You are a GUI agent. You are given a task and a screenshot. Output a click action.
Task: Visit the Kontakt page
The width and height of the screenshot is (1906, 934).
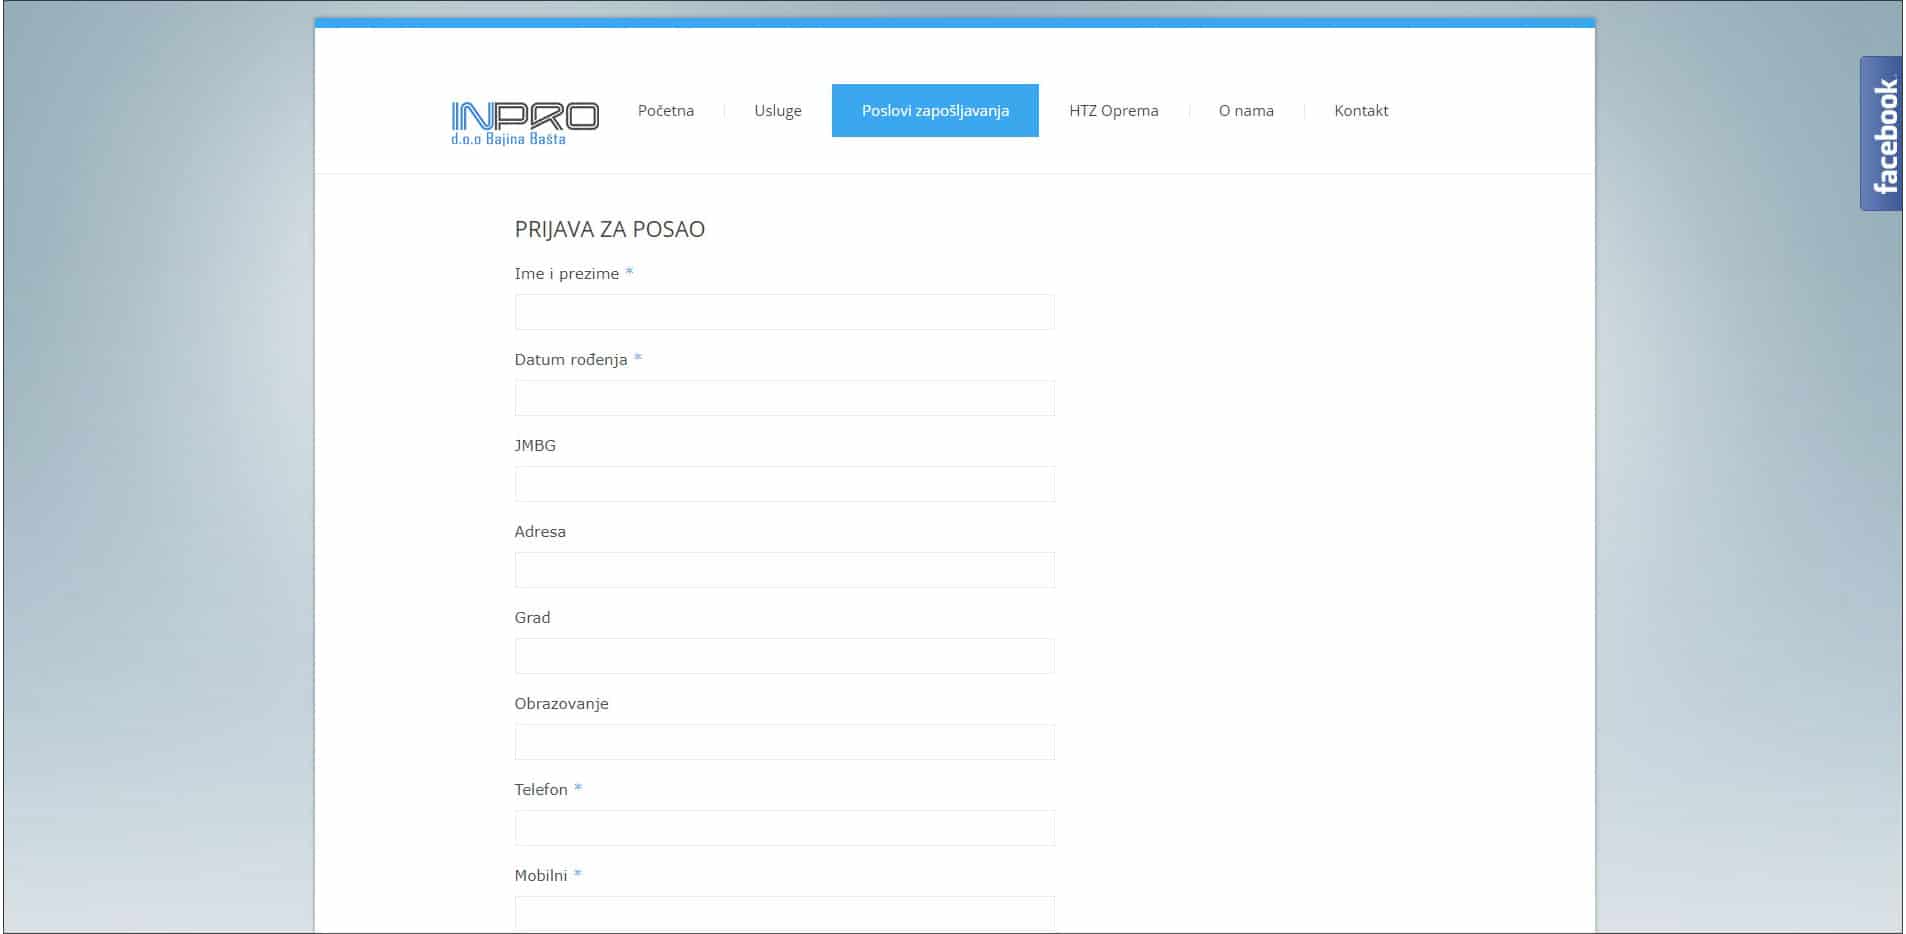coord(1360,111)
